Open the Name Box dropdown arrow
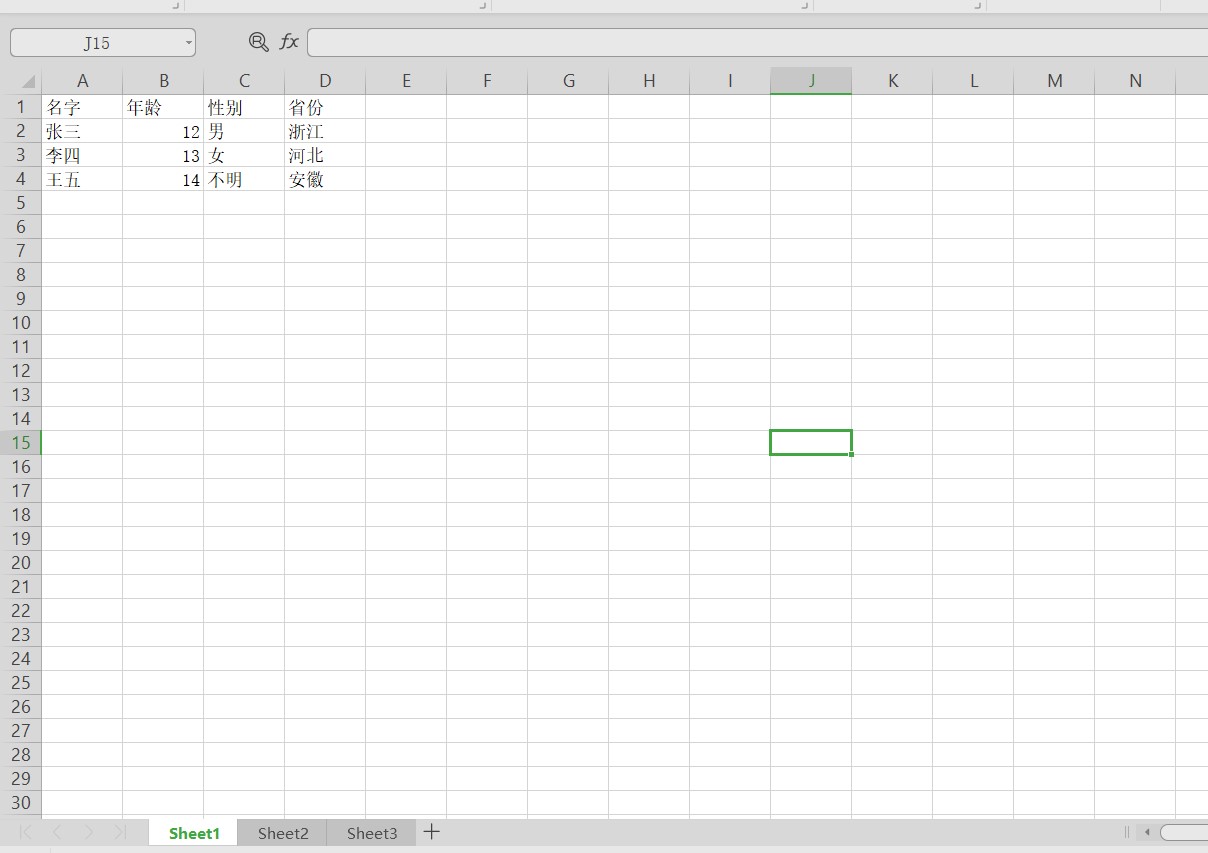Image resolution: width=1208 pixels, height=853 pixels. click(x=188, y=43)
